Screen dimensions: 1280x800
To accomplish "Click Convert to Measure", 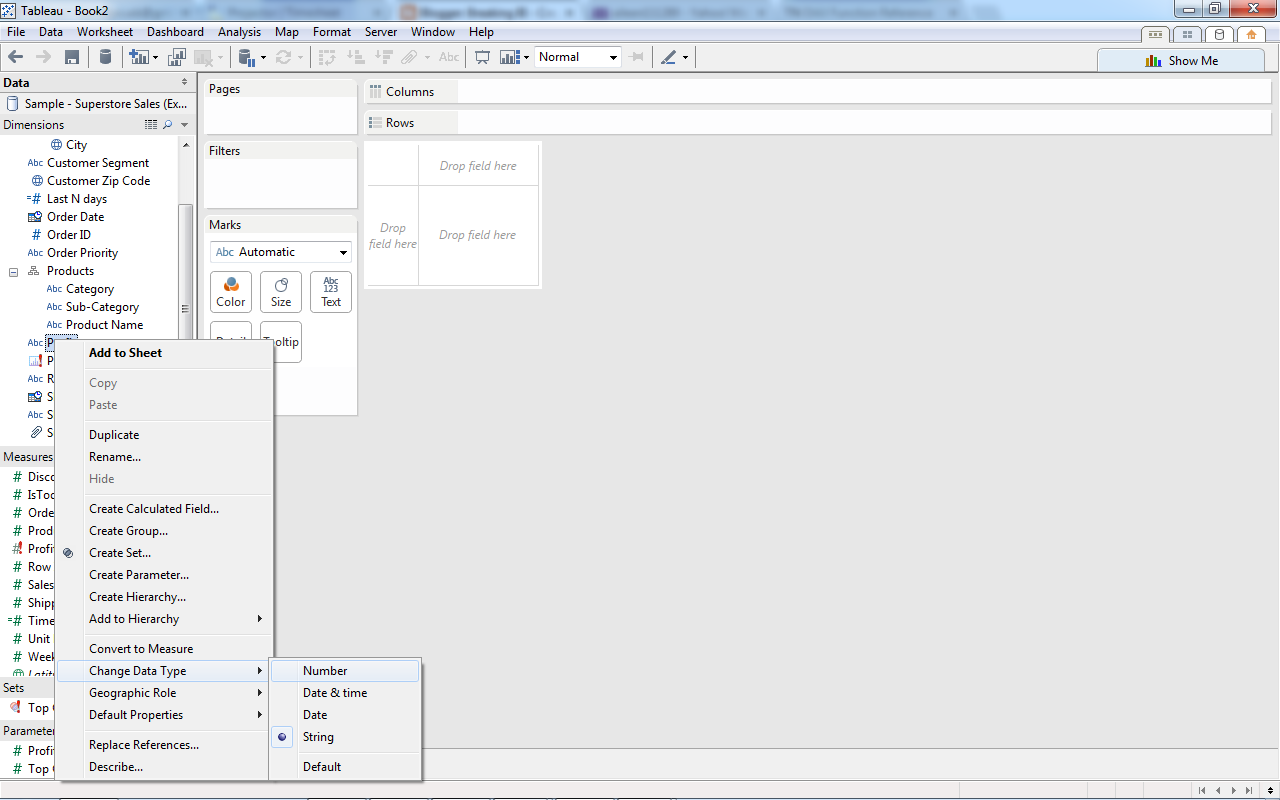I will tap(164, 649).
